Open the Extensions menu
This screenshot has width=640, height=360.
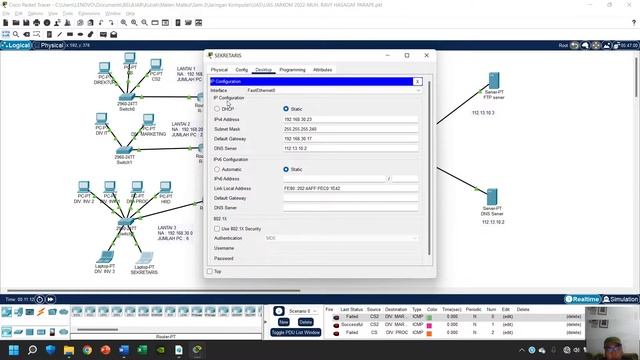coord(89,13)
